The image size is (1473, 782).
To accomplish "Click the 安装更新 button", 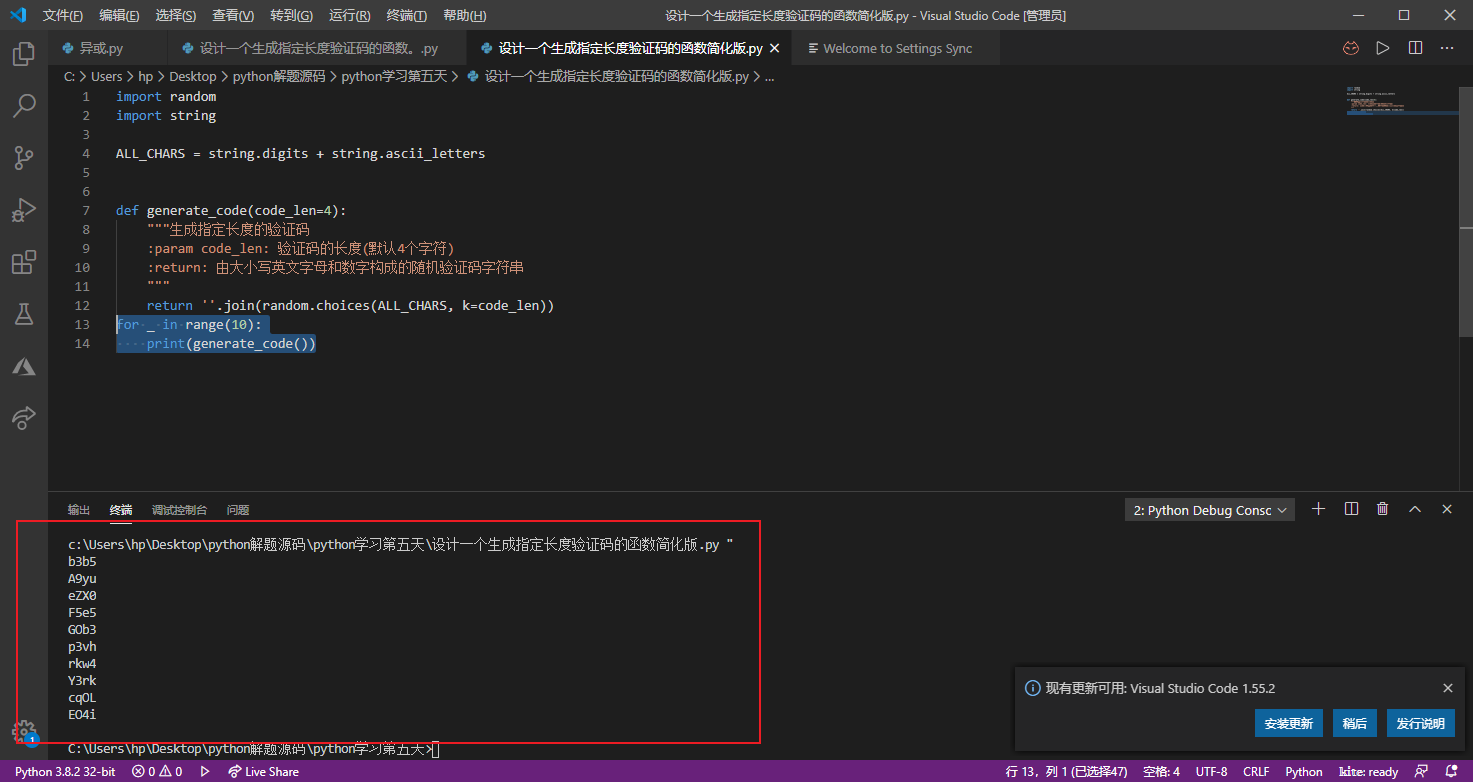I will pos(1288,723).
